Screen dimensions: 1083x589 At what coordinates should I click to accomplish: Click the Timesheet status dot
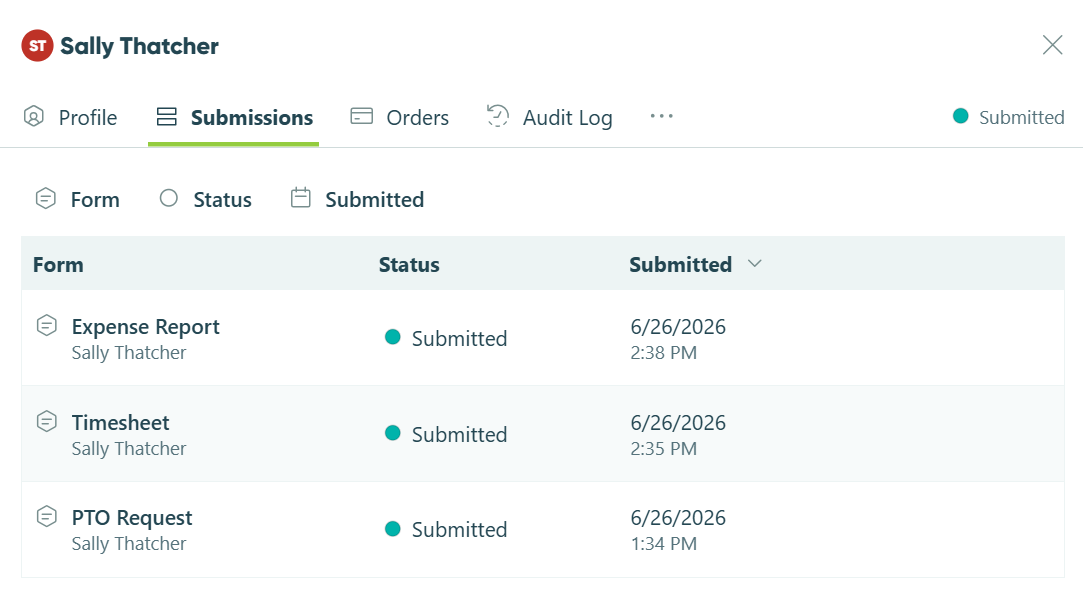click(x=392, y=433)
